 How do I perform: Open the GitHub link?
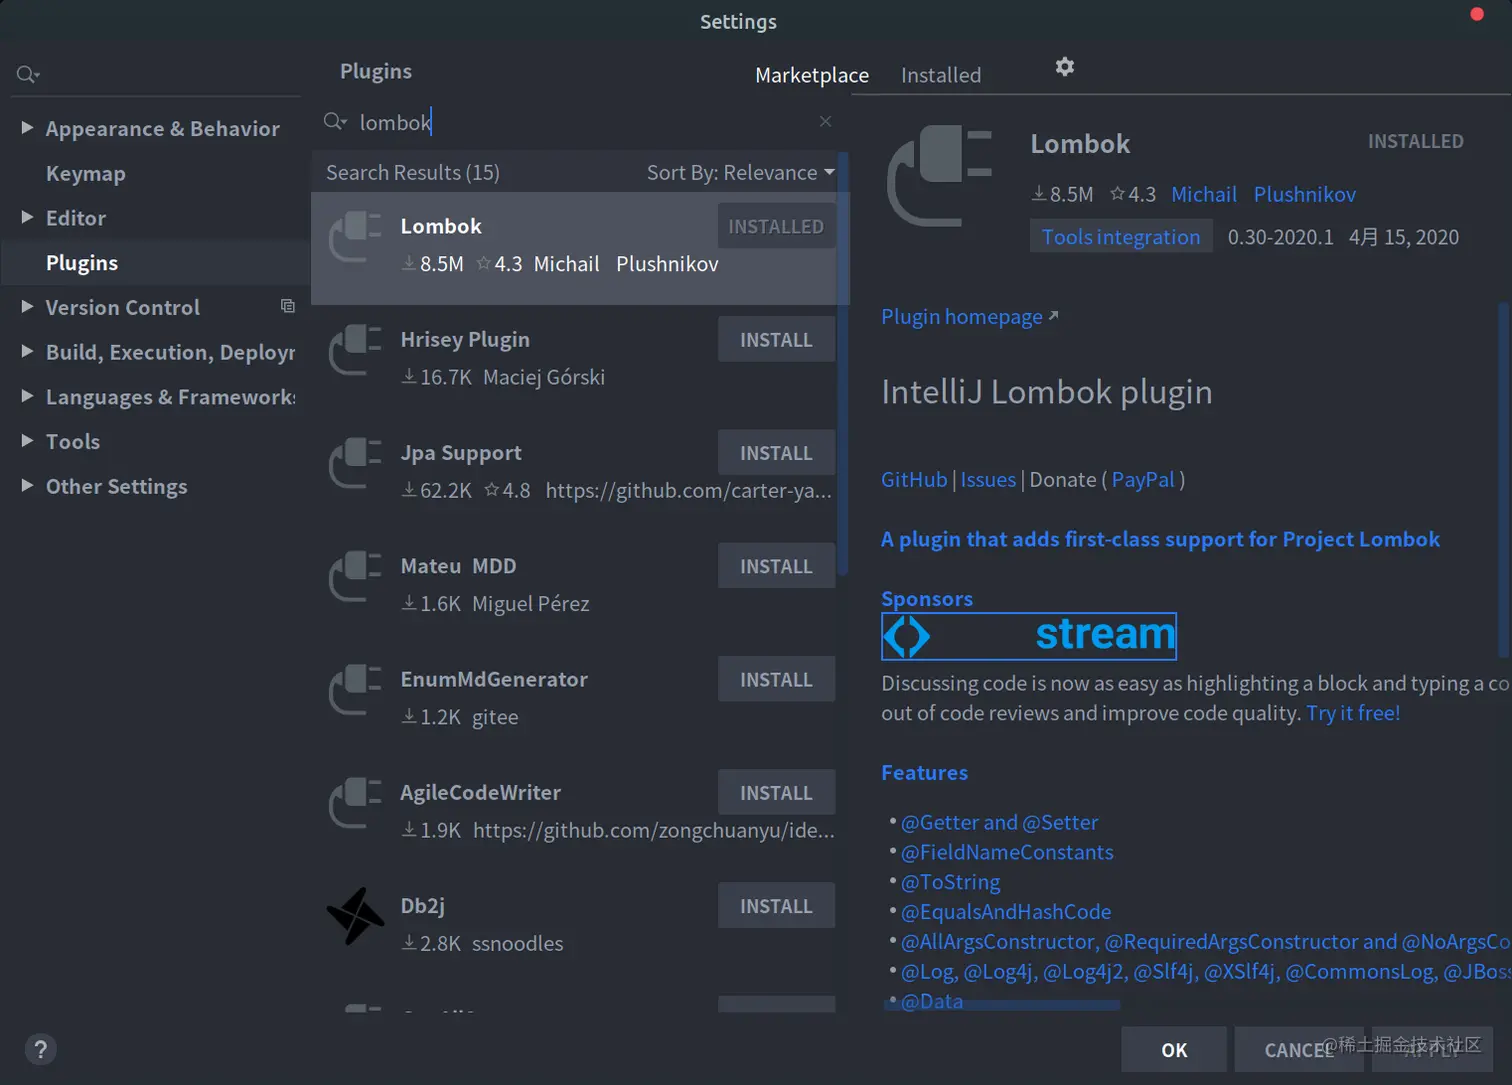click(914, 479)
